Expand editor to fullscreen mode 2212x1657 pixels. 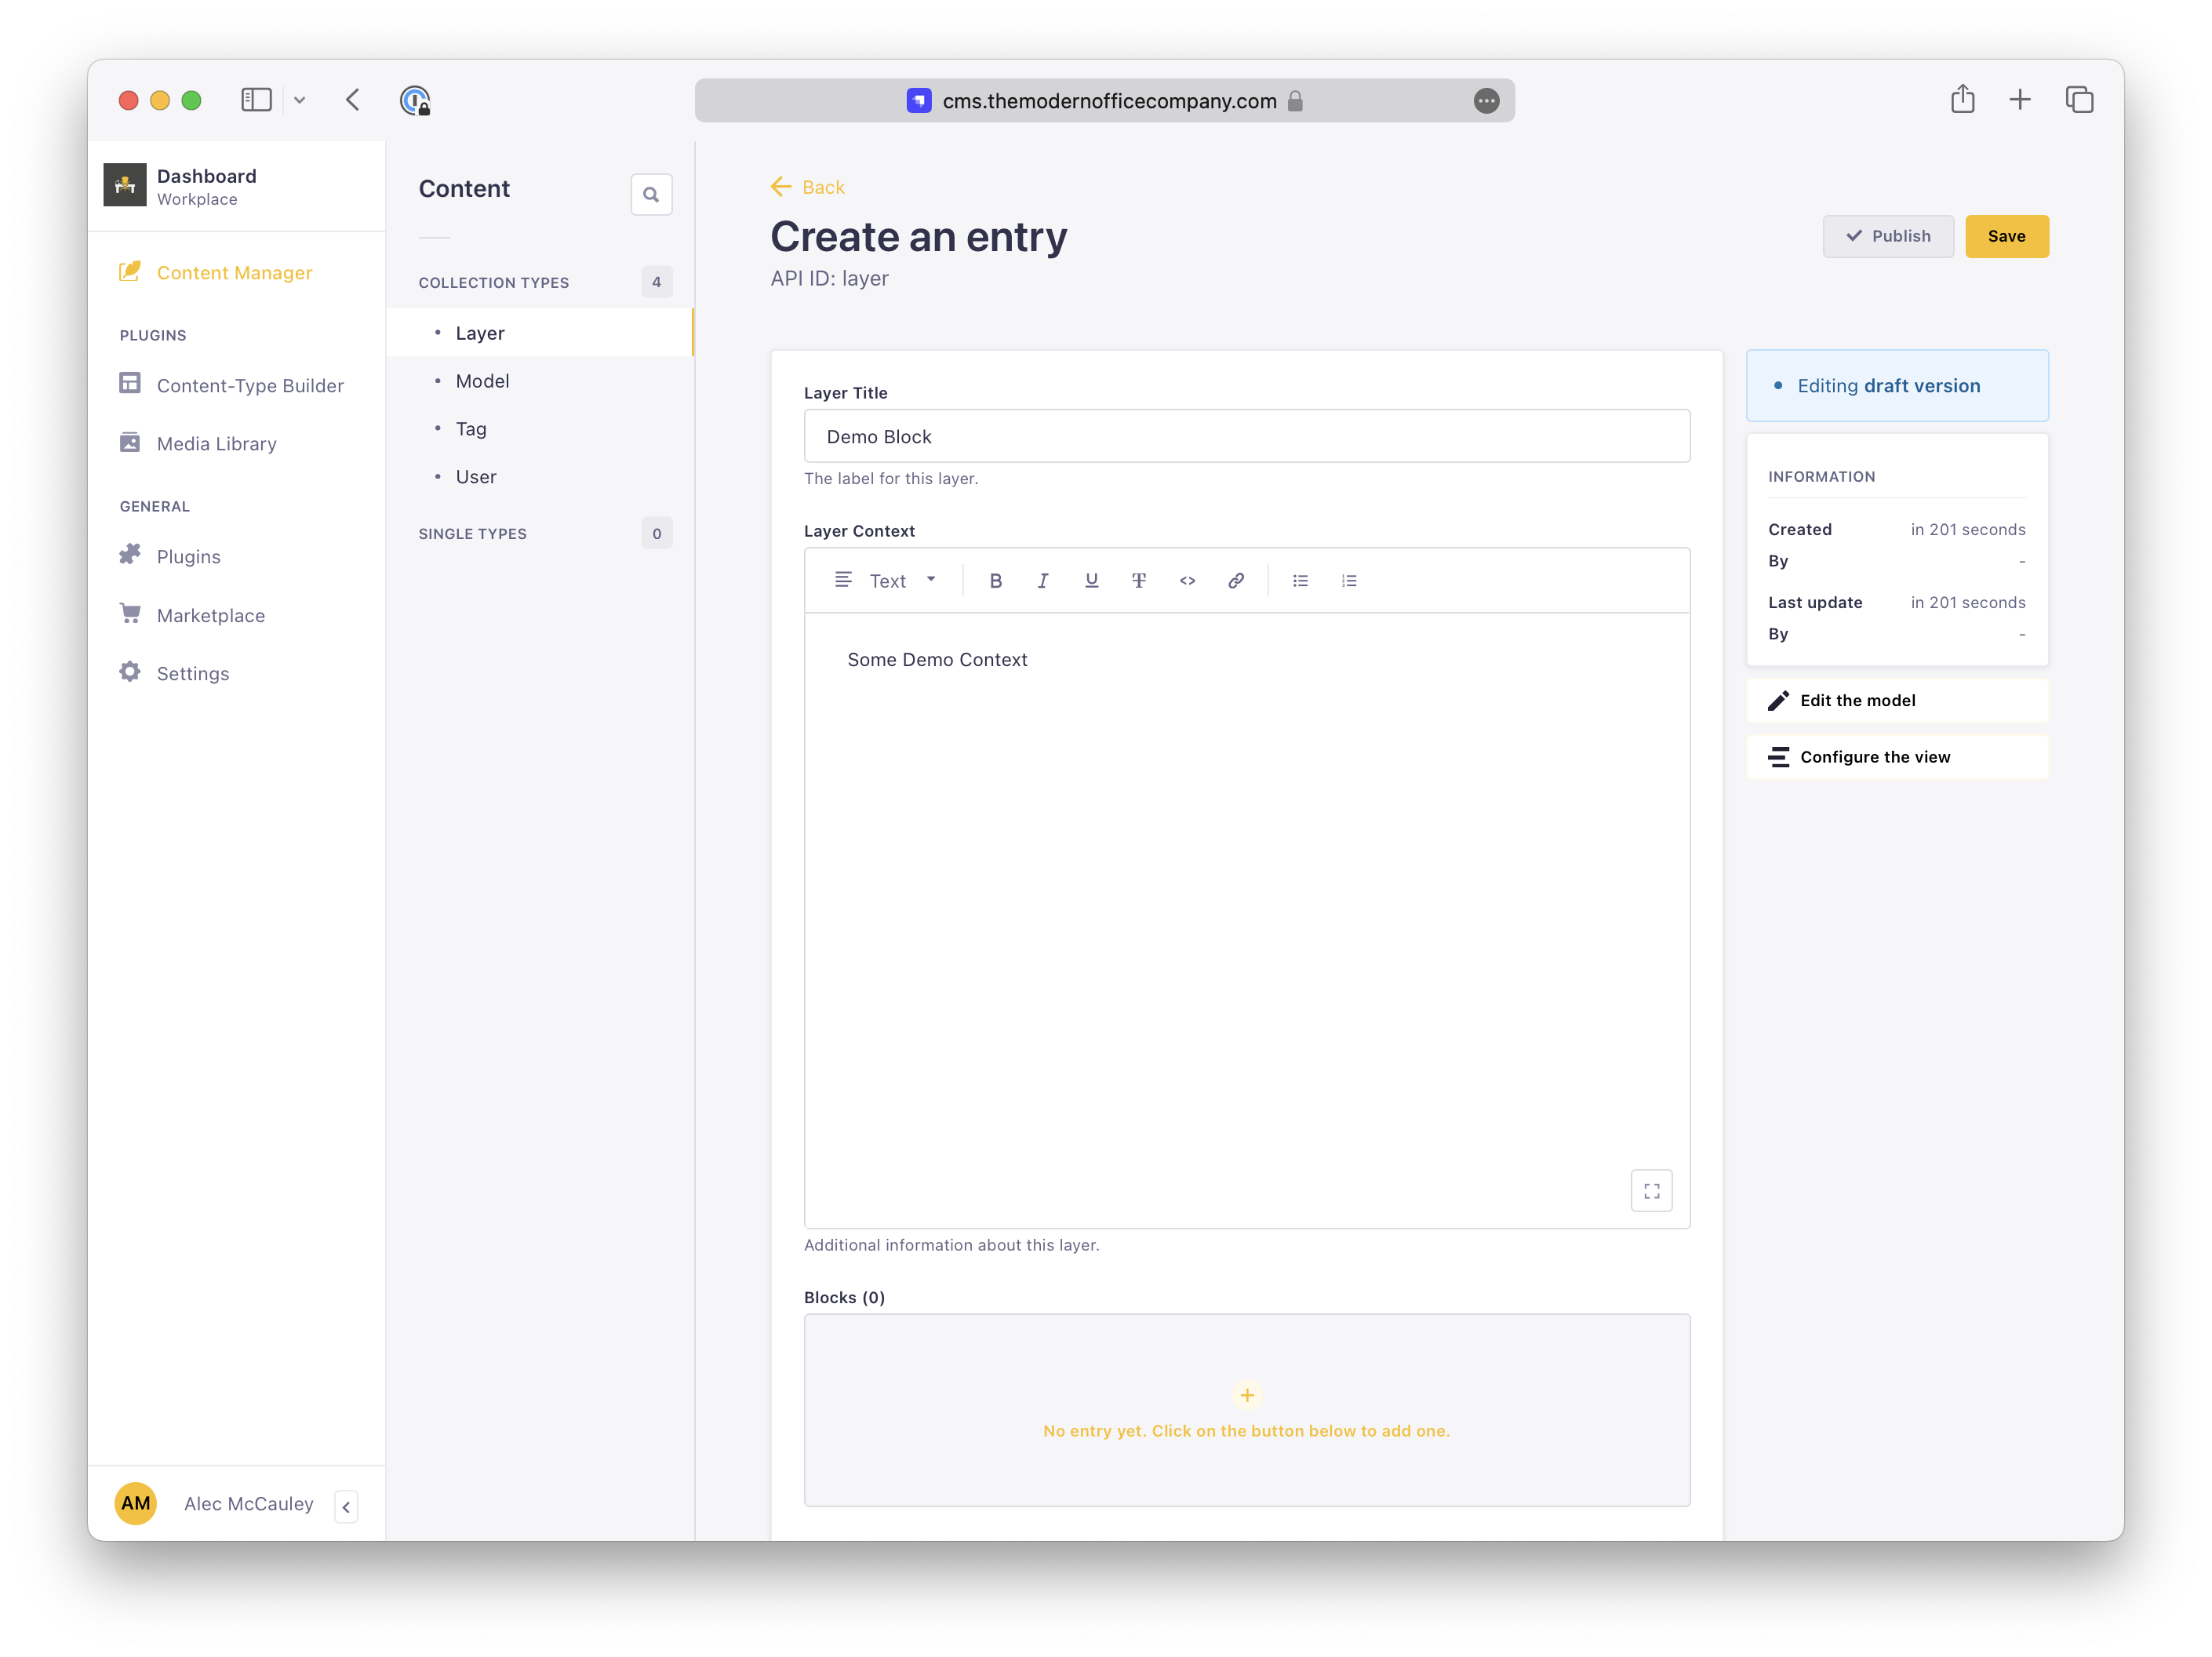(x=1651, y=1191)
